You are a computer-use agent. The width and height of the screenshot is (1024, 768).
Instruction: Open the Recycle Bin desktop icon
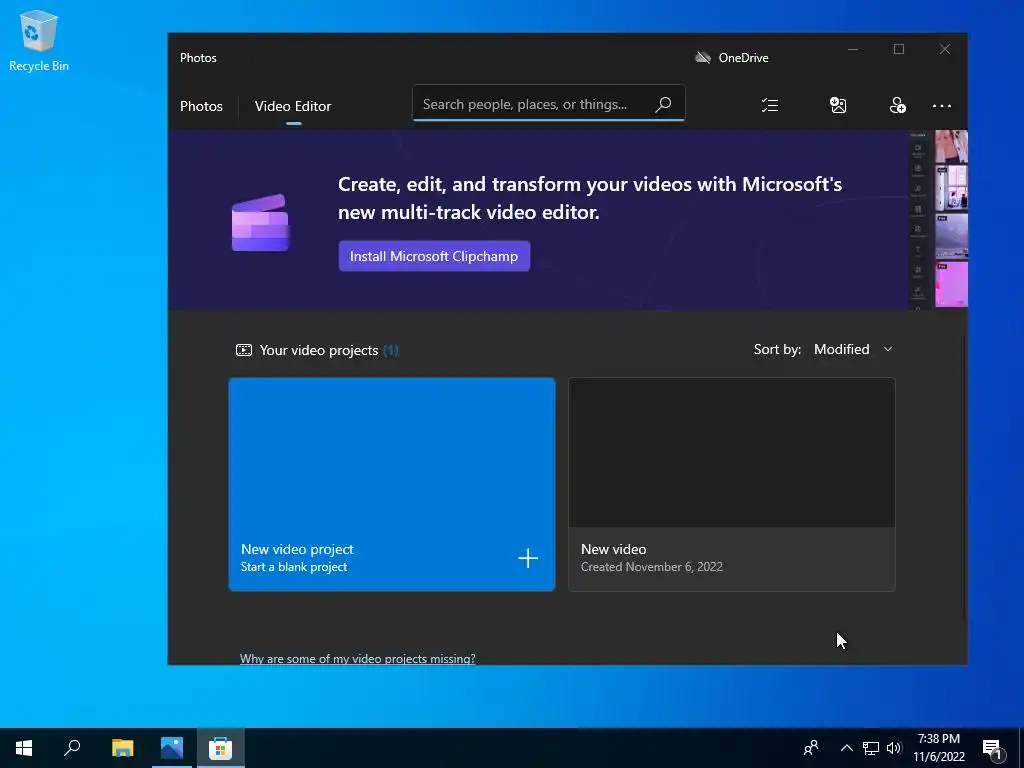click(39, 40)
